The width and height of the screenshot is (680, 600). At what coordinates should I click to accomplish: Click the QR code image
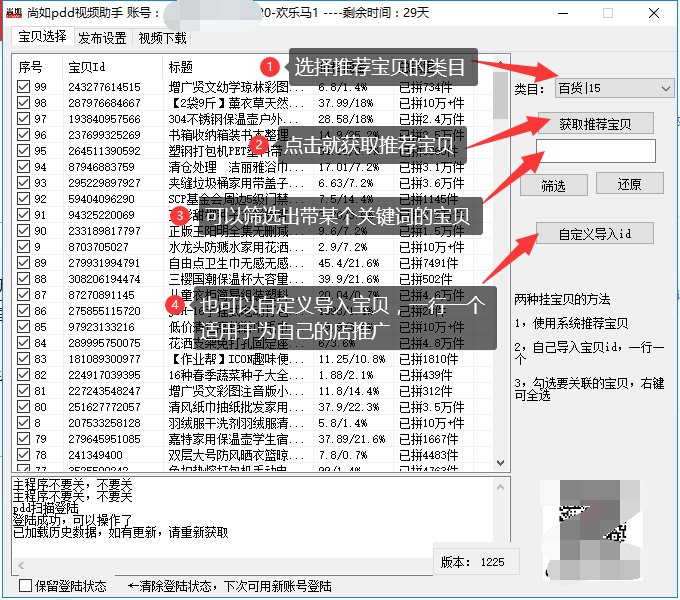[x=593, y=529]
